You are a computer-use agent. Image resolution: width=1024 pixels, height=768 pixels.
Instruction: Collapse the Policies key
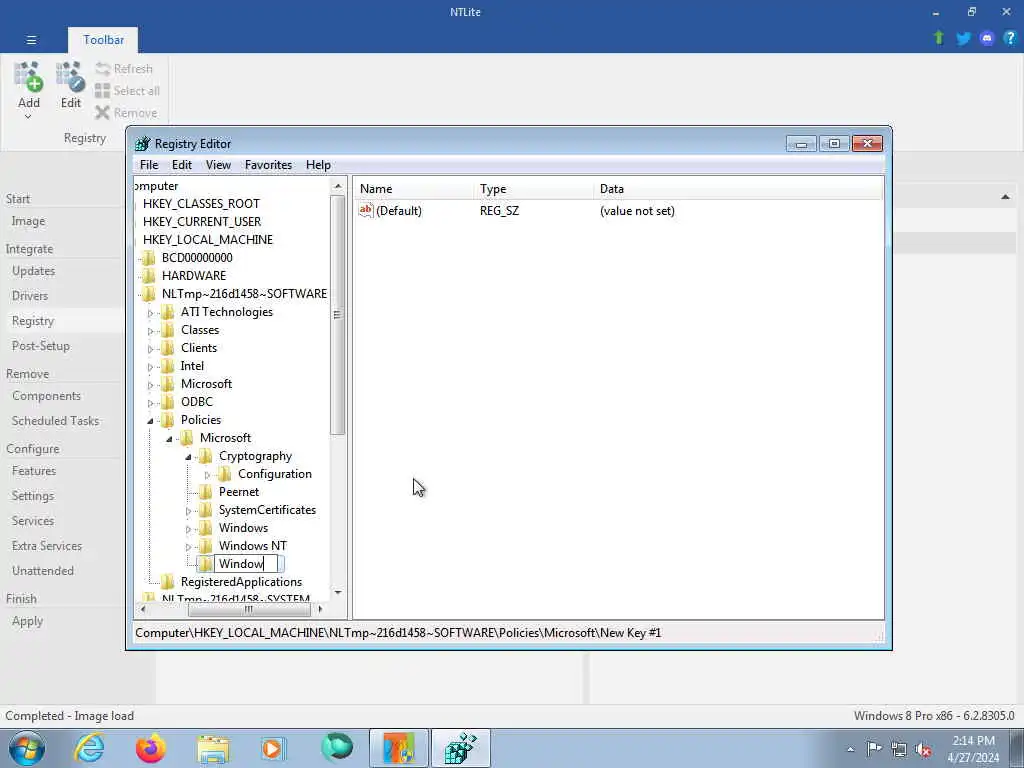150,421
